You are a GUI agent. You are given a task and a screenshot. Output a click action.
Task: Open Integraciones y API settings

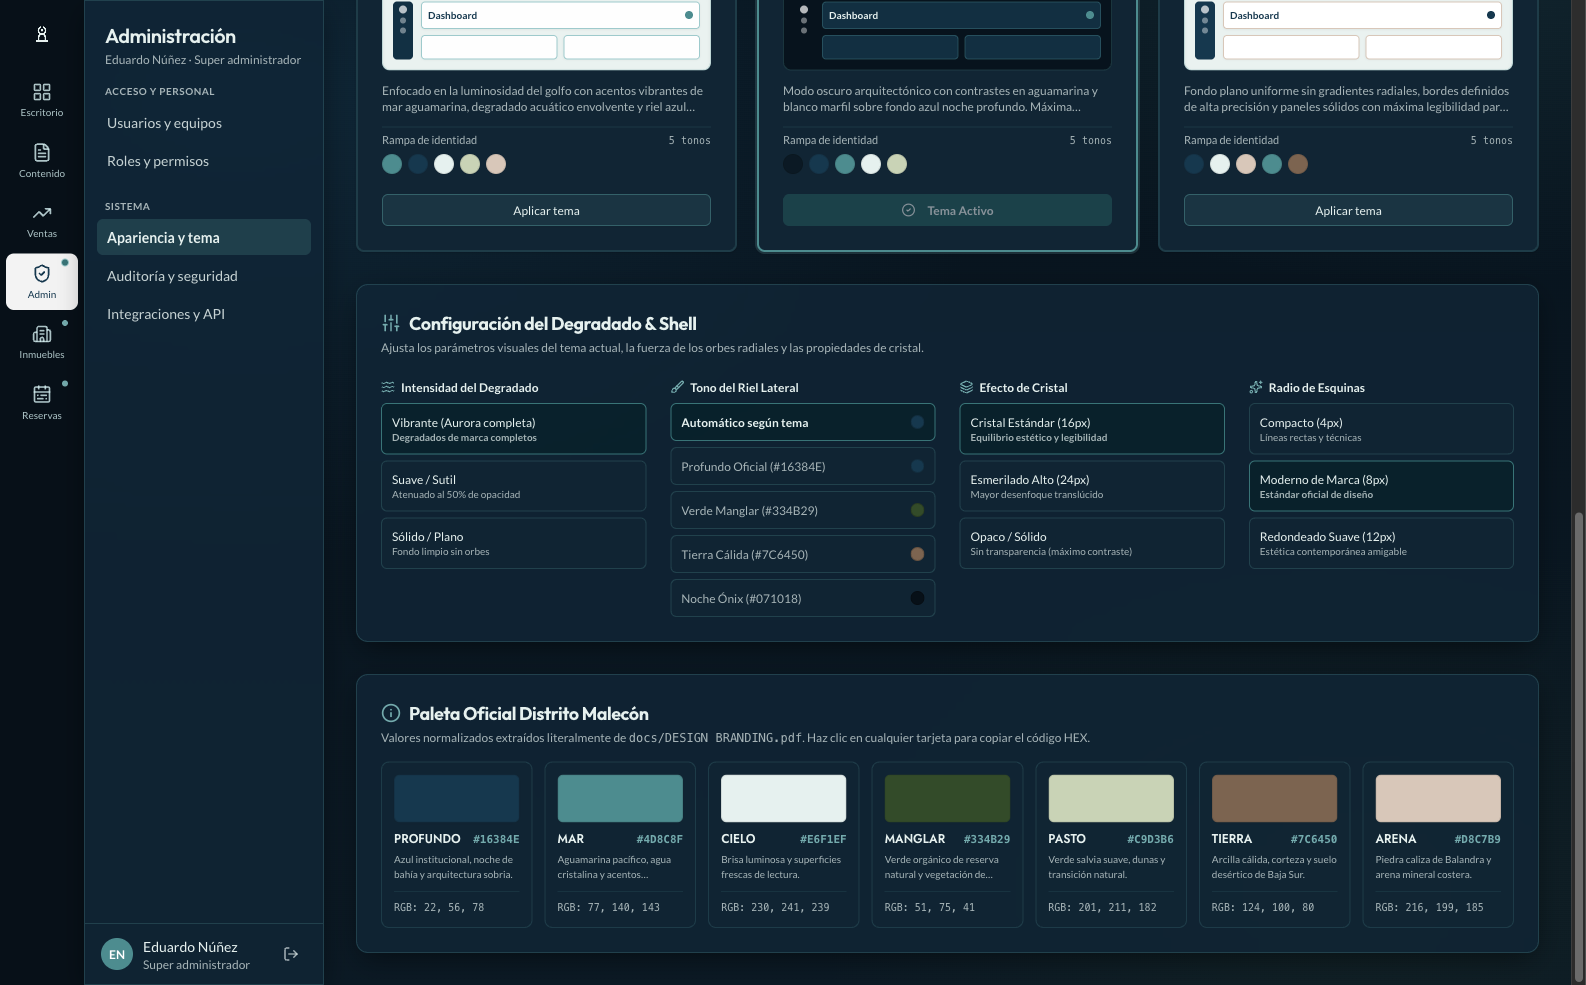[x=204, y=314]
